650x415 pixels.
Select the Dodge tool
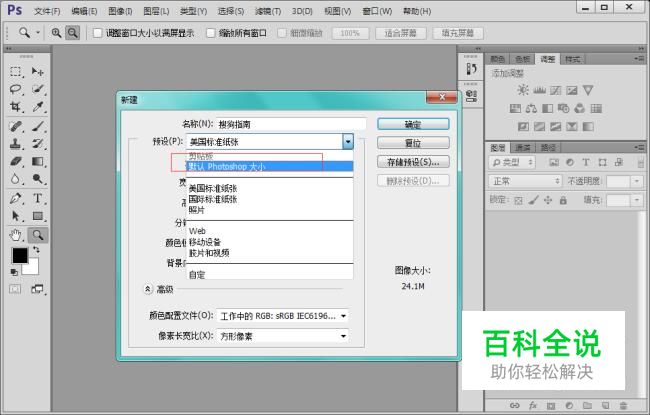(x=38, y=179)
